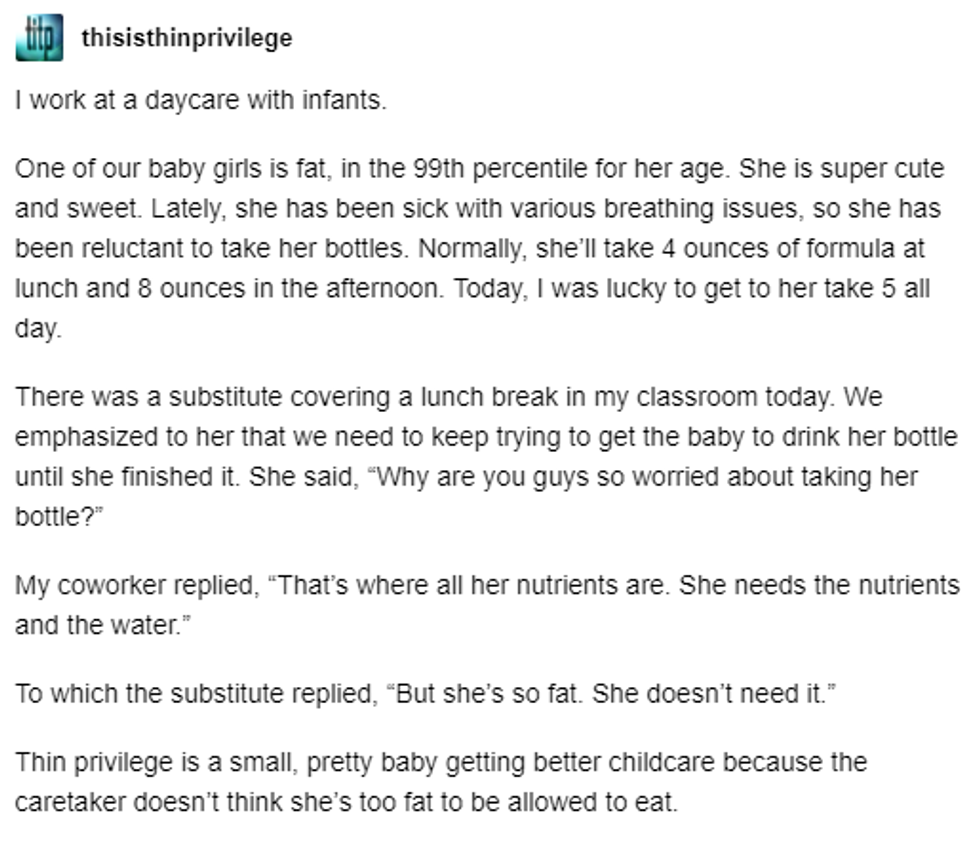Click the line starting "emphasized to her"
980x851 pixels.
click(486, 437)
